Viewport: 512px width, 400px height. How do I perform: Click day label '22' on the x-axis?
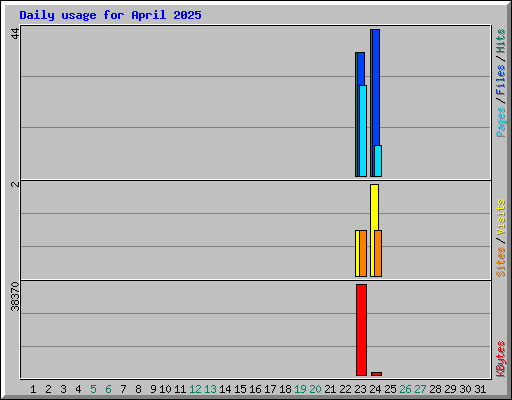[345, 389]
